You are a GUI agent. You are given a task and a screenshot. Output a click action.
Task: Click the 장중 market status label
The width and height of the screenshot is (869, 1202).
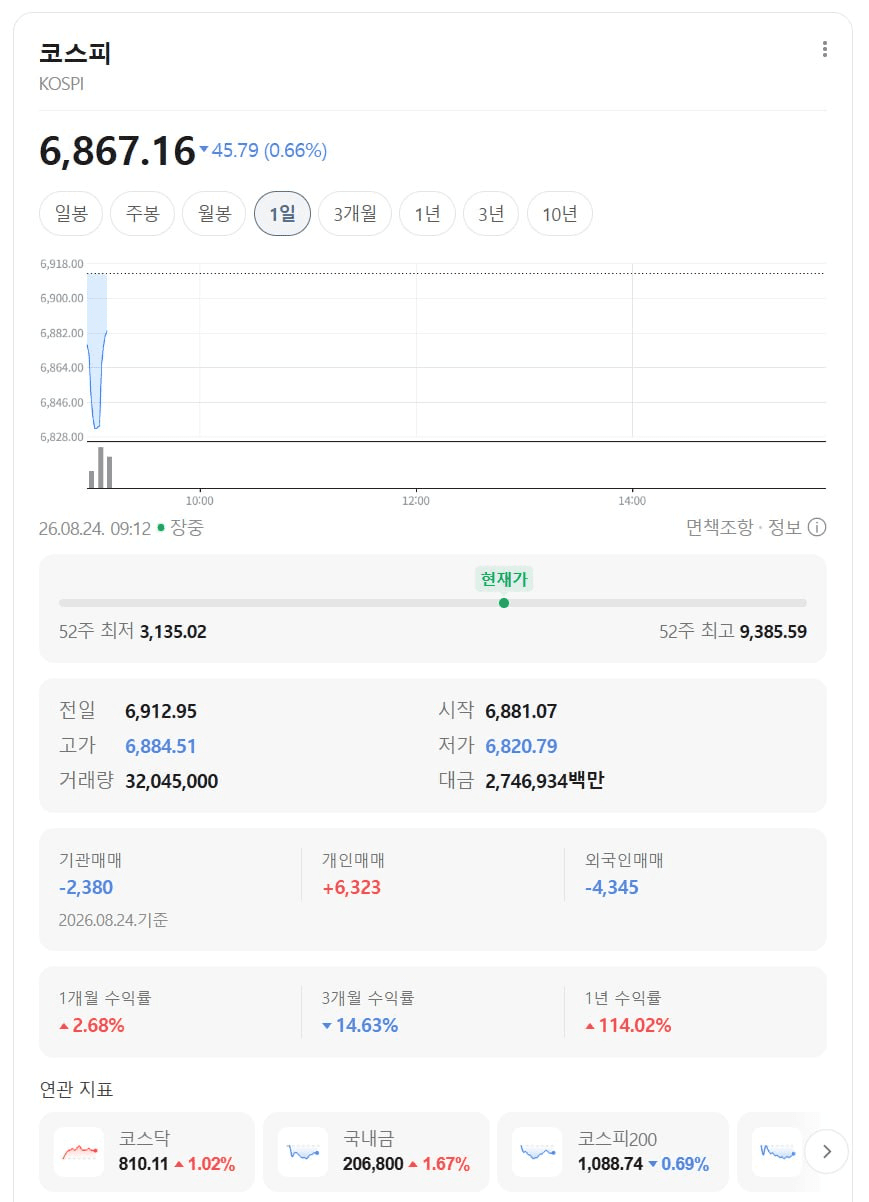187,528
